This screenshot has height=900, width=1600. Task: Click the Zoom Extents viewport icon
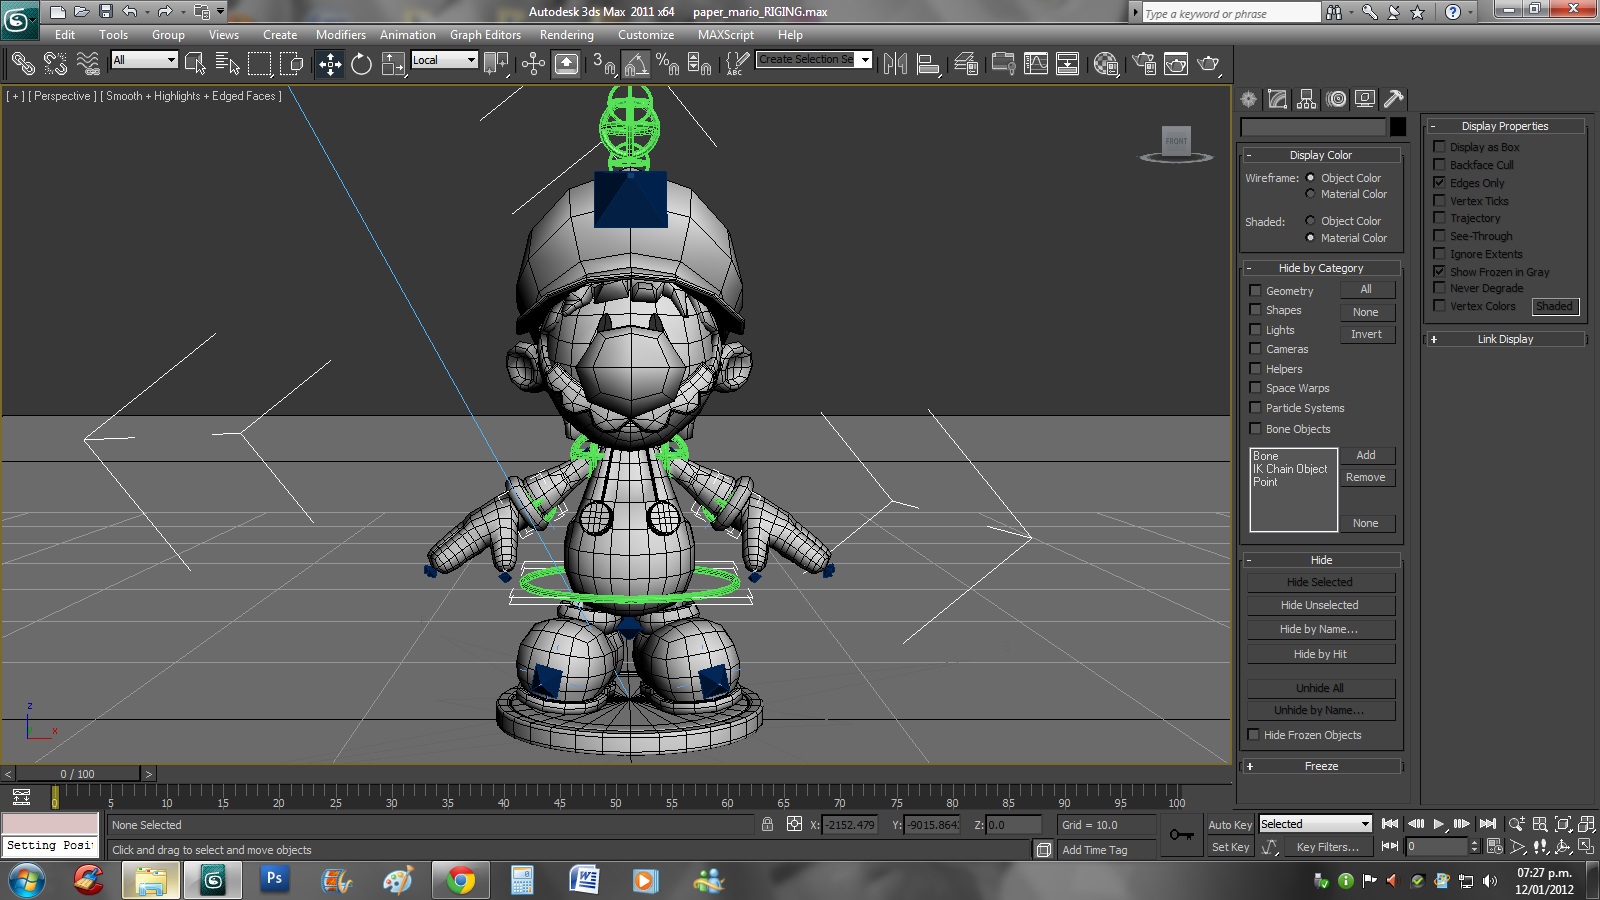pyautogui.click(x=1563, y=824)
